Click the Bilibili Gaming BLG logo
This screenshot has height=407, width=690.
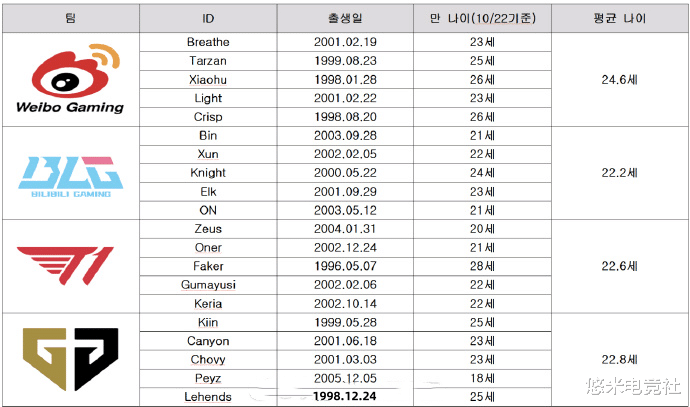pos(70,176)
